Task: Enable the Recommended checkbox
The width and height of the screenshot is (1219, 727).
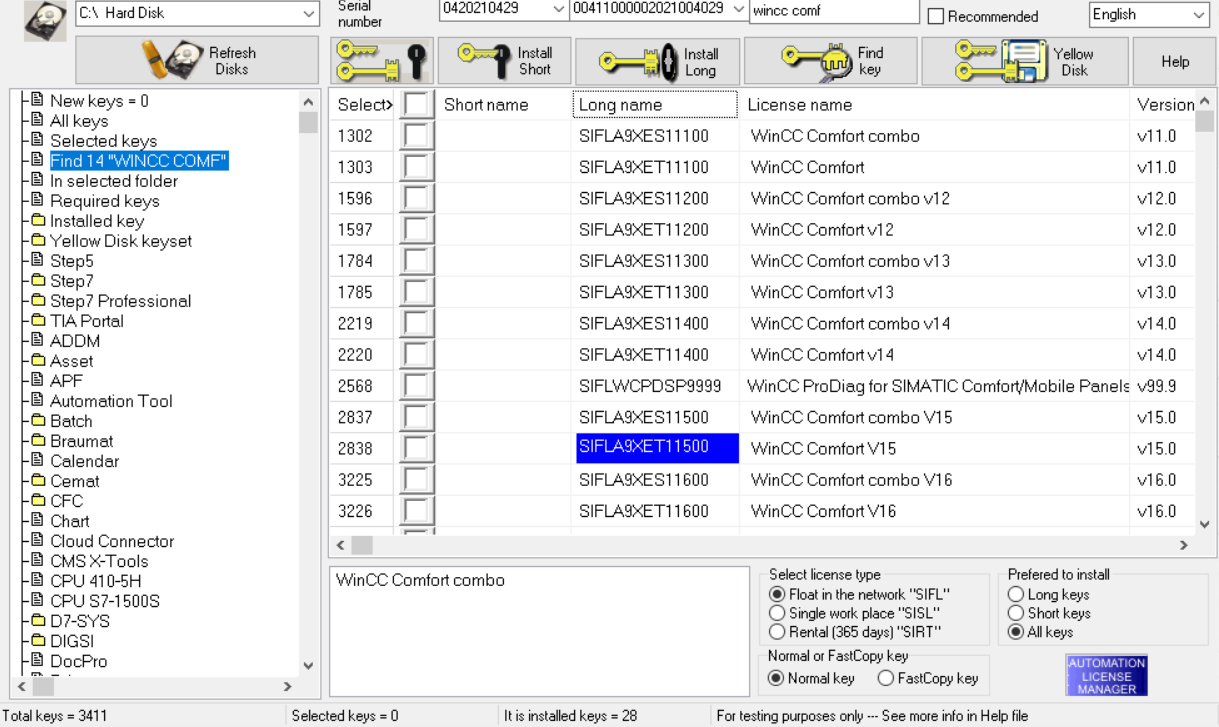Action: tap(936, 17)
